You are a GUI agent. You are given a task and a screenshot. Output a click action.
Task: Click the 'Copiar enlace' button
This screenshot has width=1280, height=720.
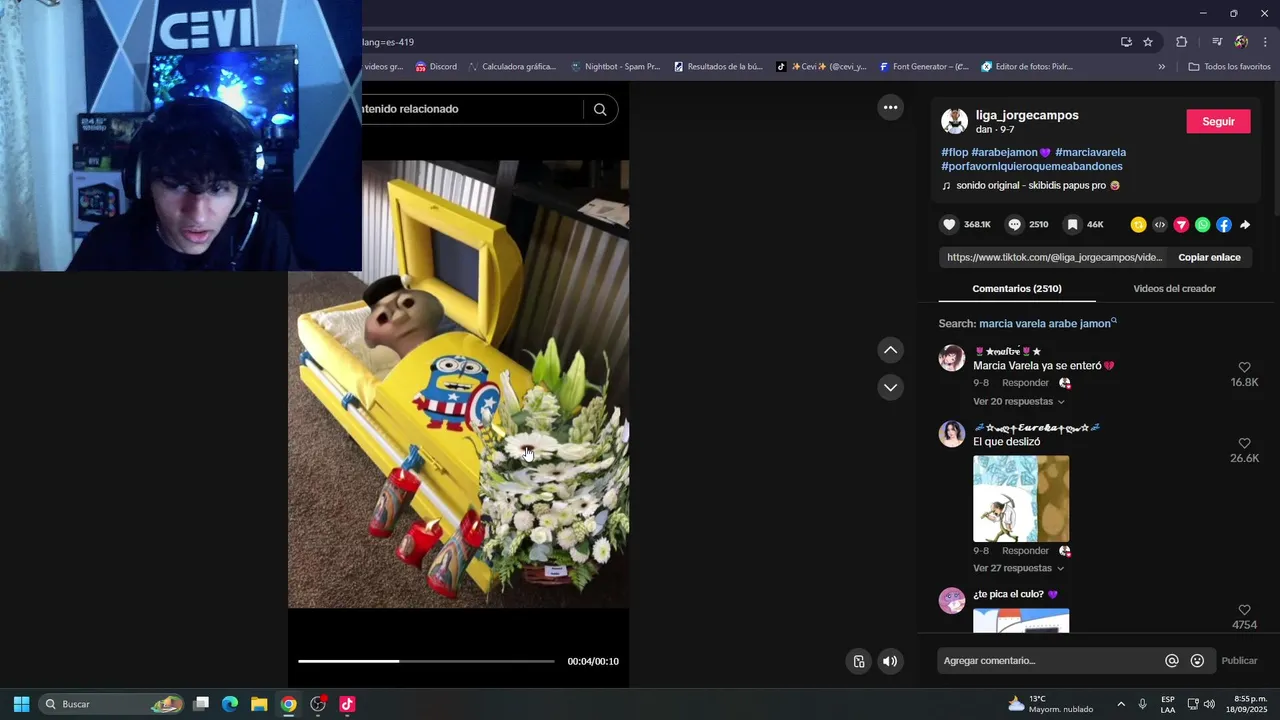(x=1209, y=258)
